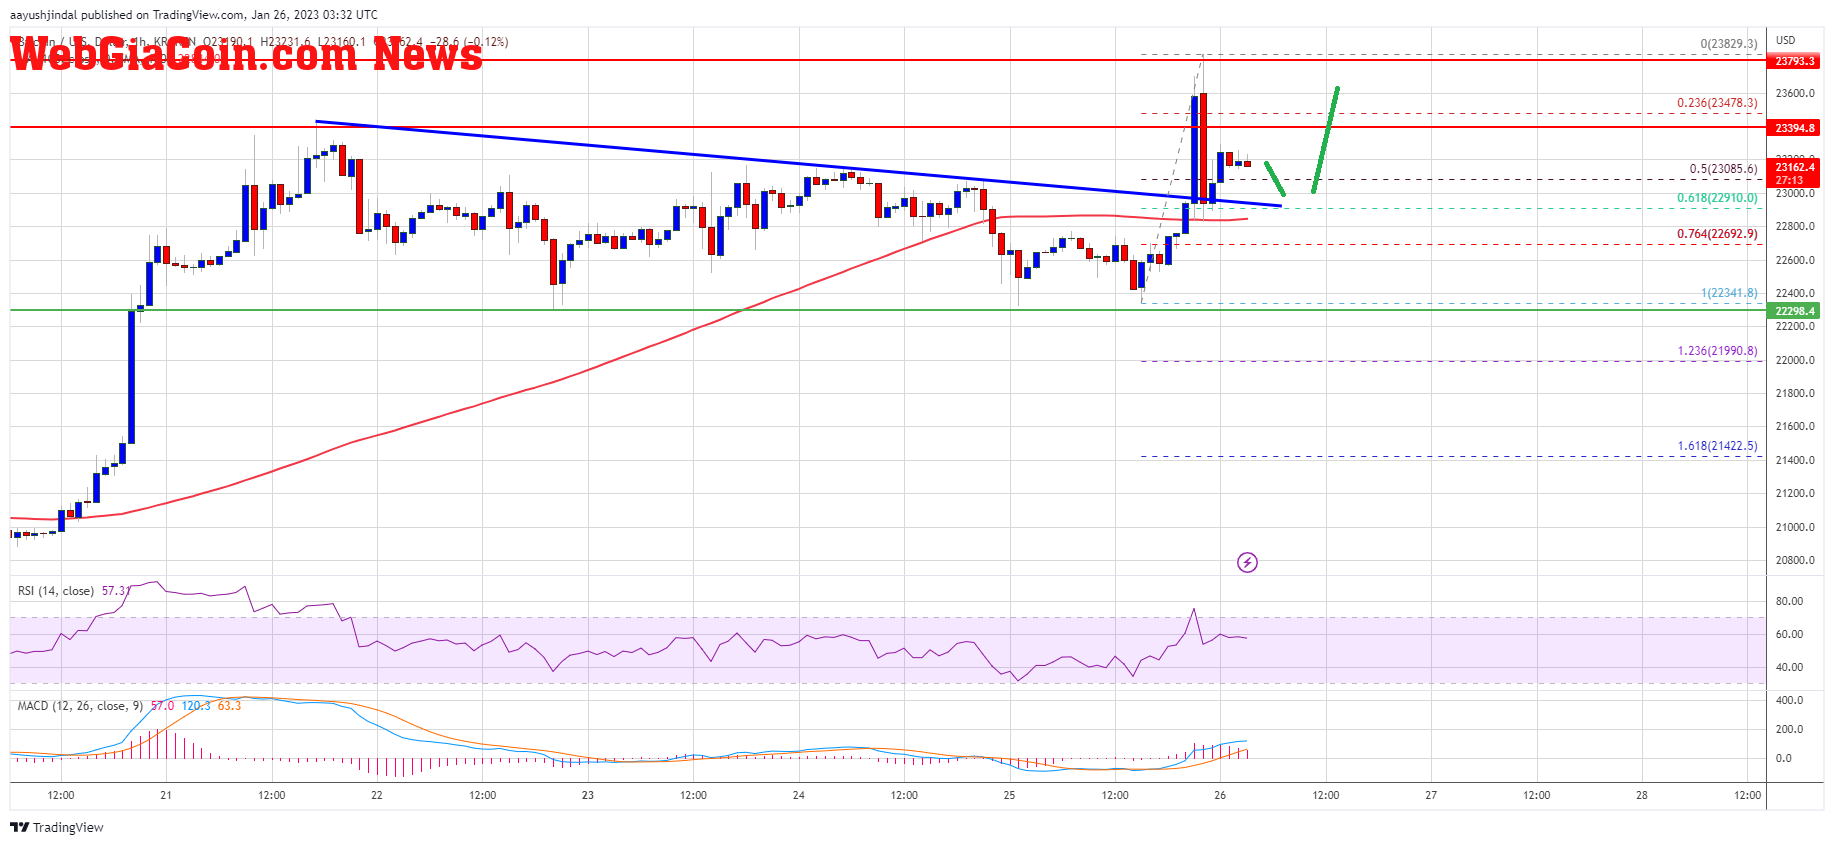Click the purple lightning bolt event icon

pyautogui.click(x=1247, y=562)
